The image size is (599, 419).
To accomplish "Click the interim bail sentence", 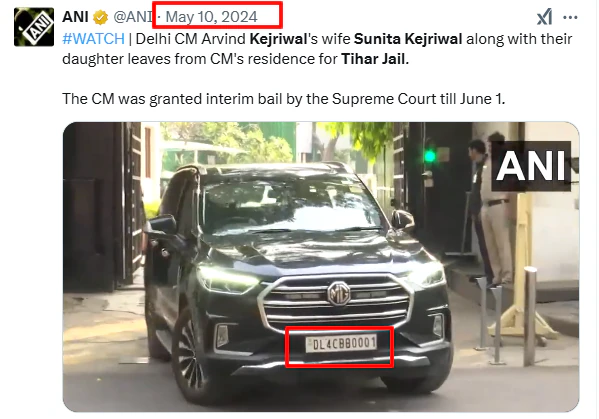I will click(283, 99).
